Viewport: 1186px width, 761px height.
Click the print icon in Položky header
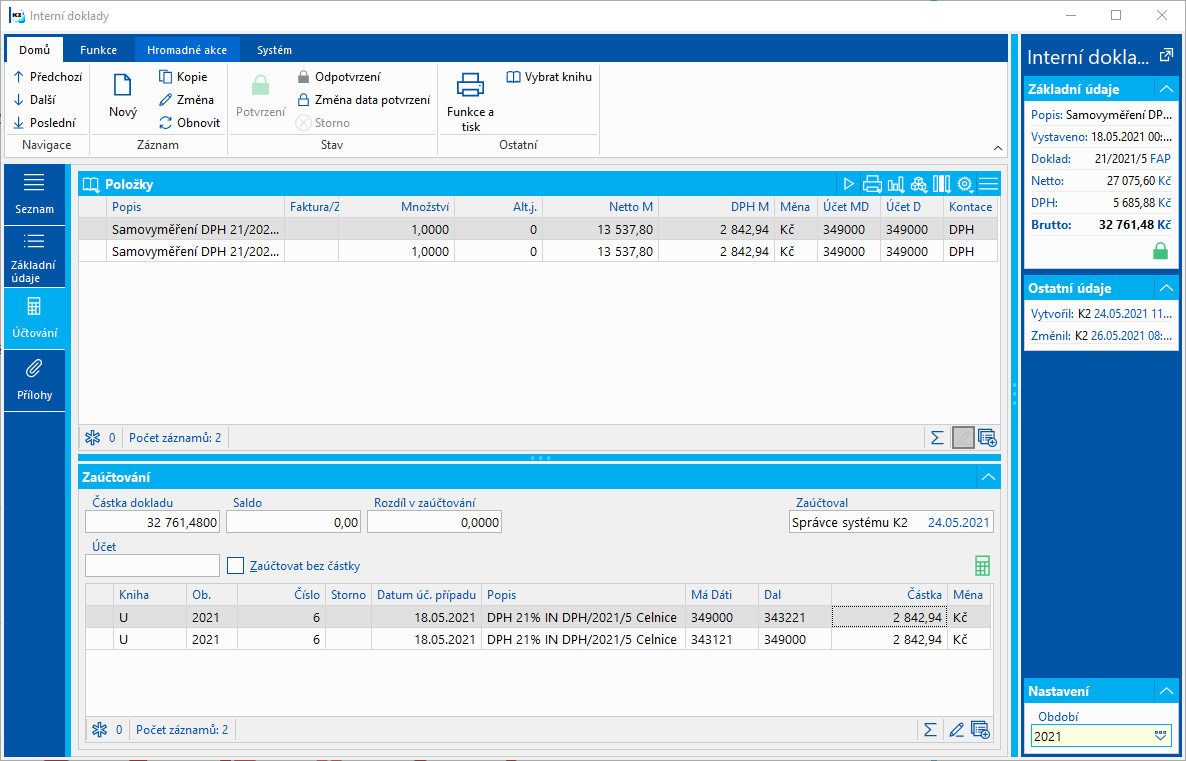tap(872, 184)
